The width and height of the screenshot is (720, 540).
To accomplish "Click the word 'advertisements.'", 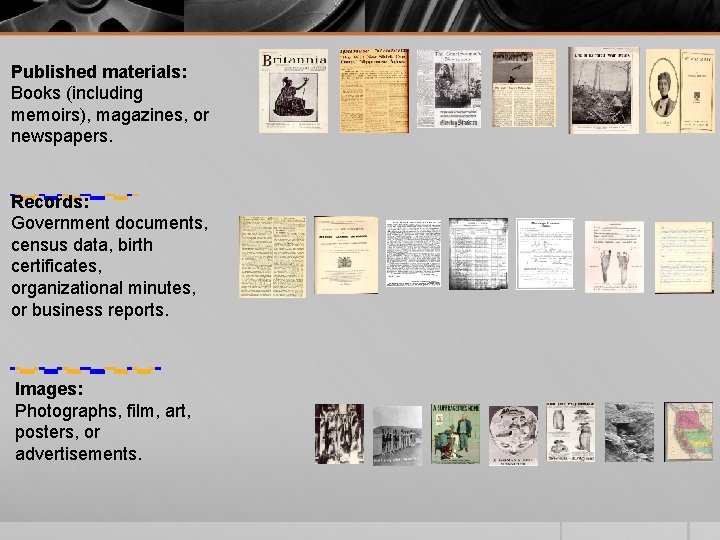I will click(79, 454).
